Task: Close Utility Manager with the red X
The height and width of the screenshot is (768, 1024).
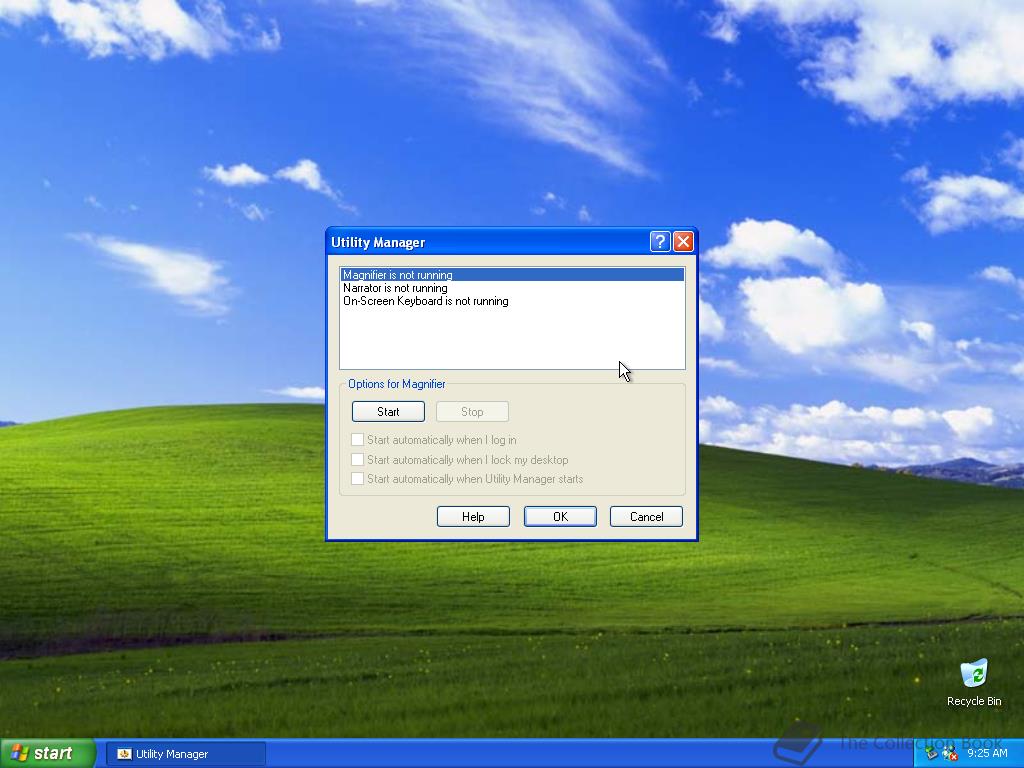Action: pos(683,242)
